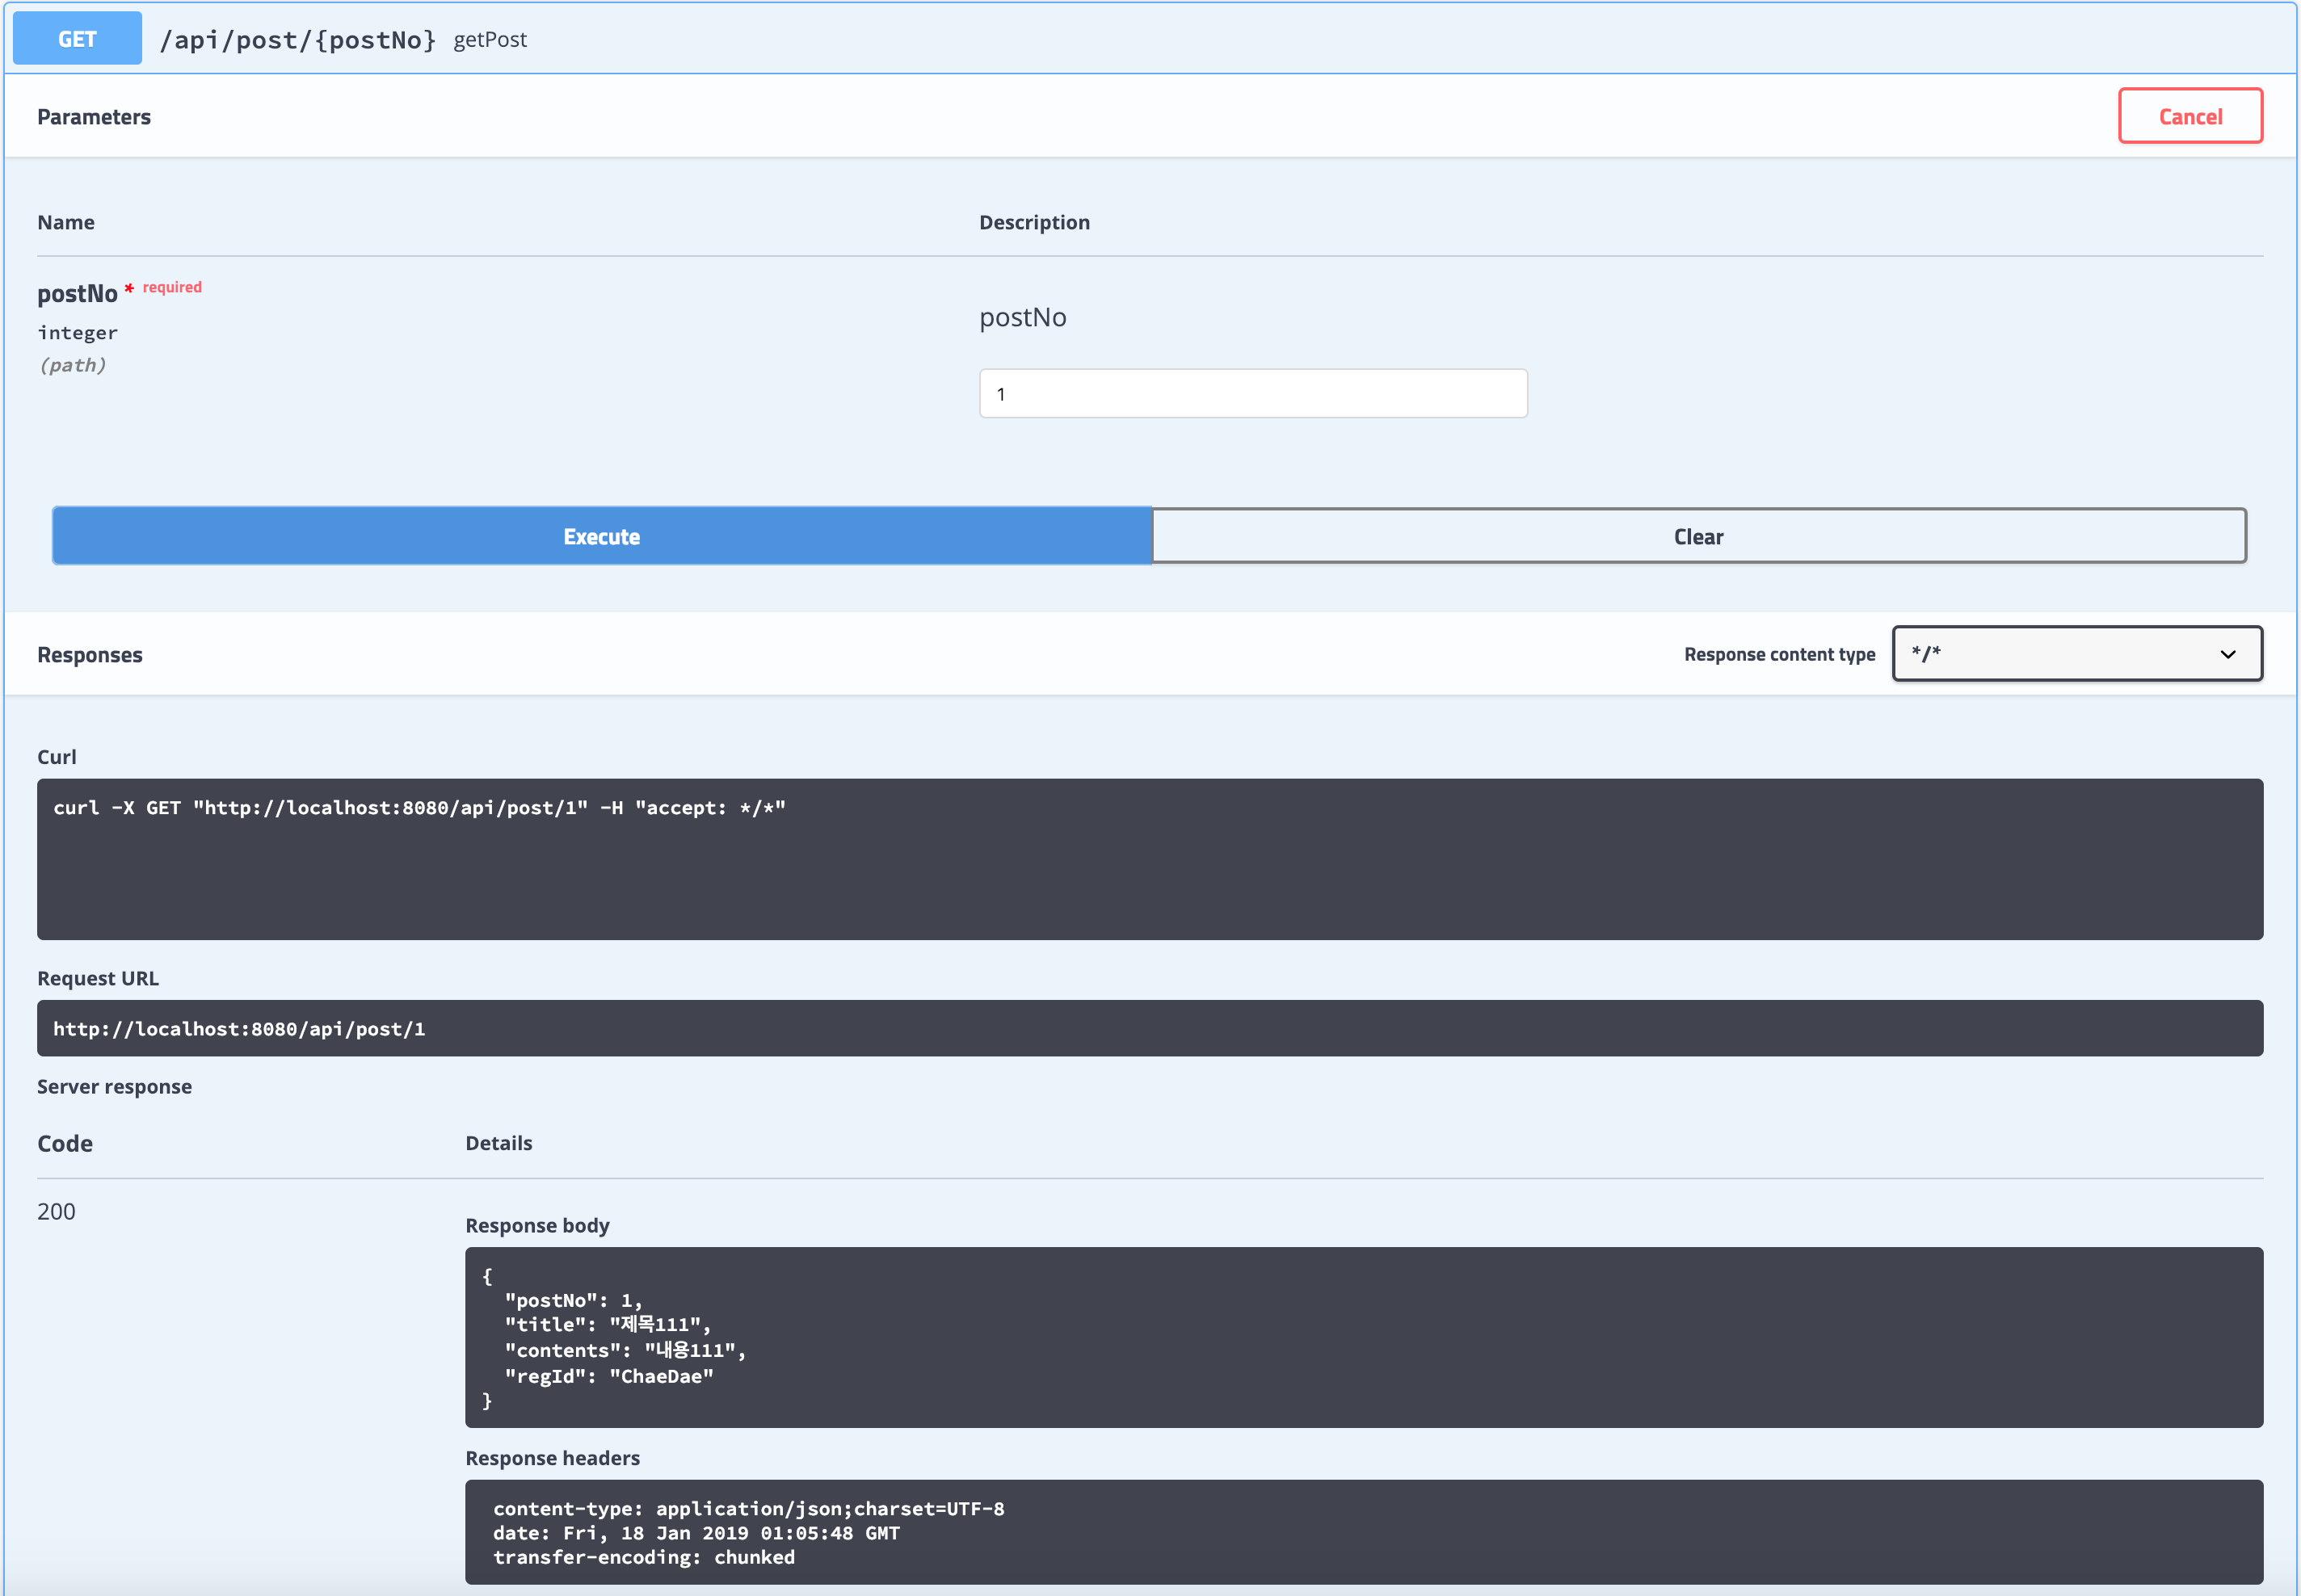Image resolution: width=2301 pixels, height=1596 pixels.
Task: Click the blue GET method badge
Action: [77, 39]
